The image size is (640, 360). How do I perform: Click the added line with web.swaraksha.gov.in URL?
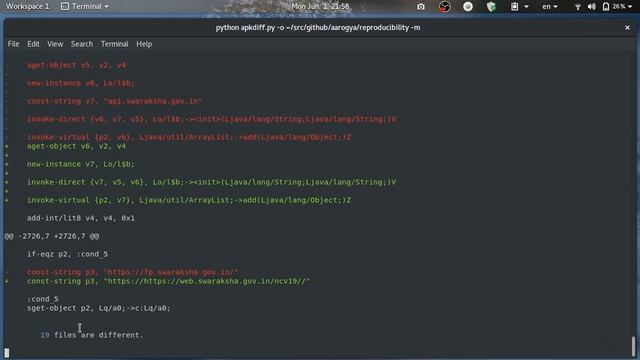coord(169,281)
